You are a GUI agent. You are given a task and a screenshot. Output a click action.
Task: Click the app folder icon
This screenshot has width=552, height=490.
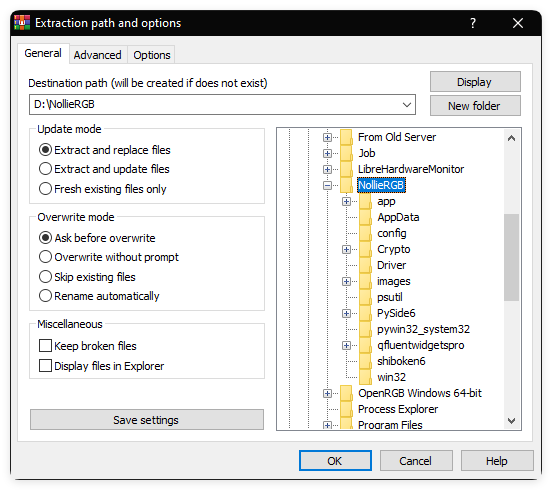pyautogui.click(x=365, y=201)
